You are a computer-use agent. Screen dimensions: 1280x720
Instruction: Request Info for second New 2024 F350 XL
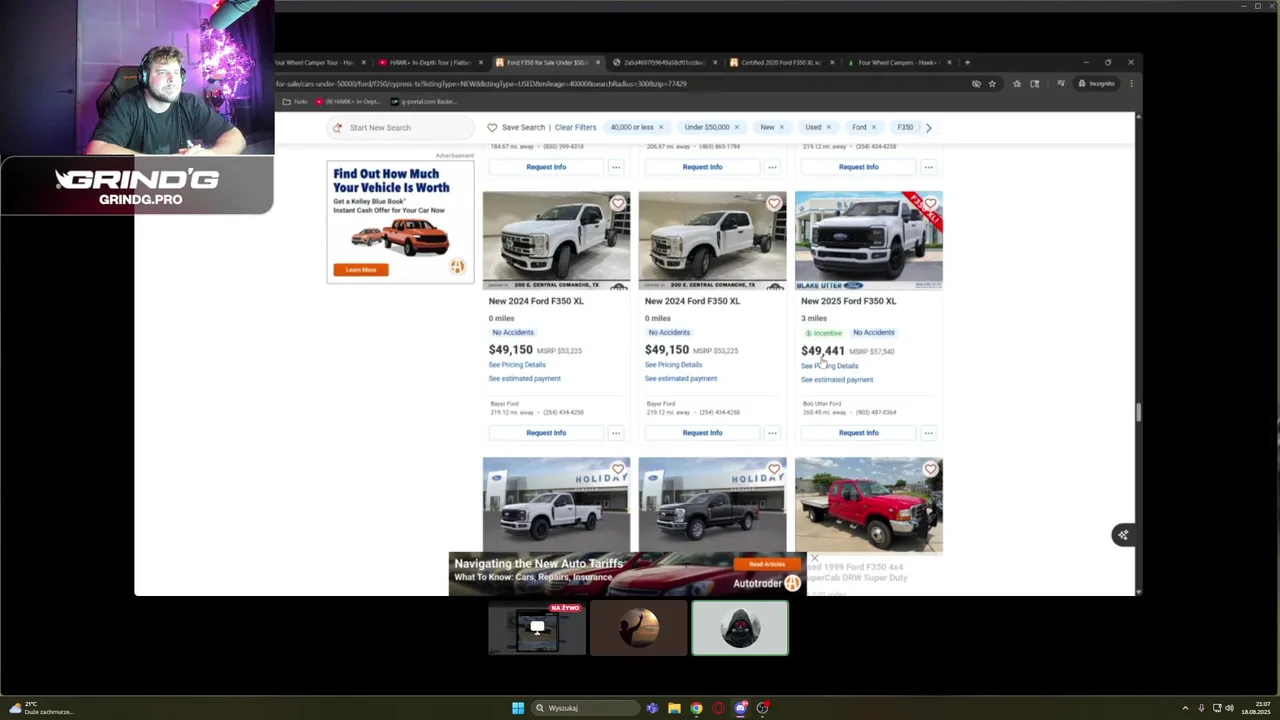702,433
